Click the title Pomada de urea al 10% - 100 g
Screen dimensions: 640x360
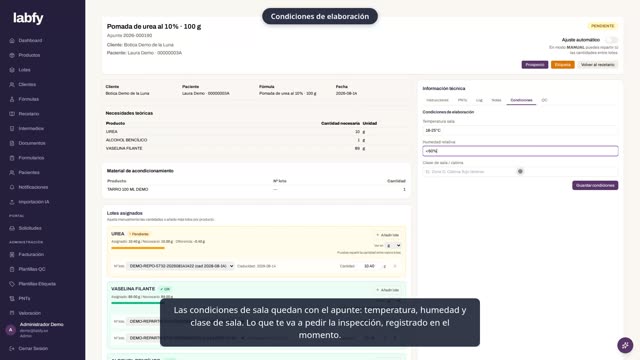154,27
